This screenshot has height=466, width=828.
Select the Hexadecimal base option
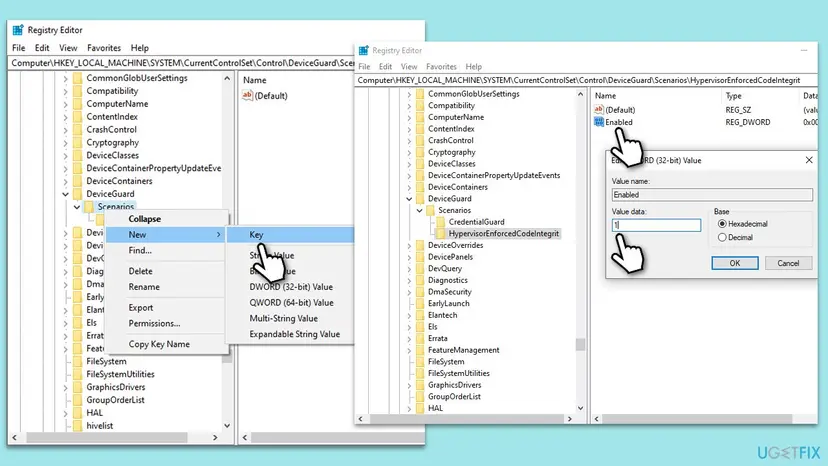(722, 224)
